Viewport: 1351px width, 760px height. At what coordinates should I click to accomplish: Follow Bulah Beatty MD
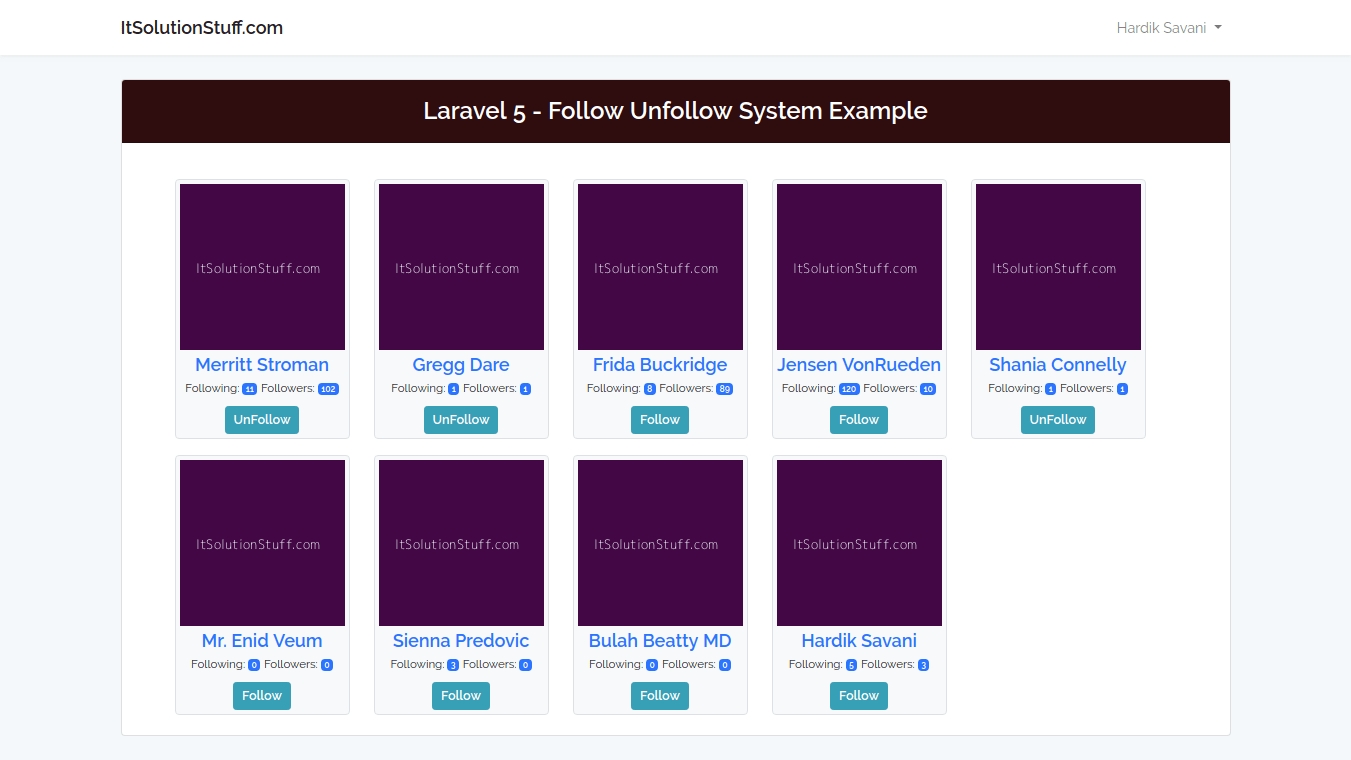point(660,696)
